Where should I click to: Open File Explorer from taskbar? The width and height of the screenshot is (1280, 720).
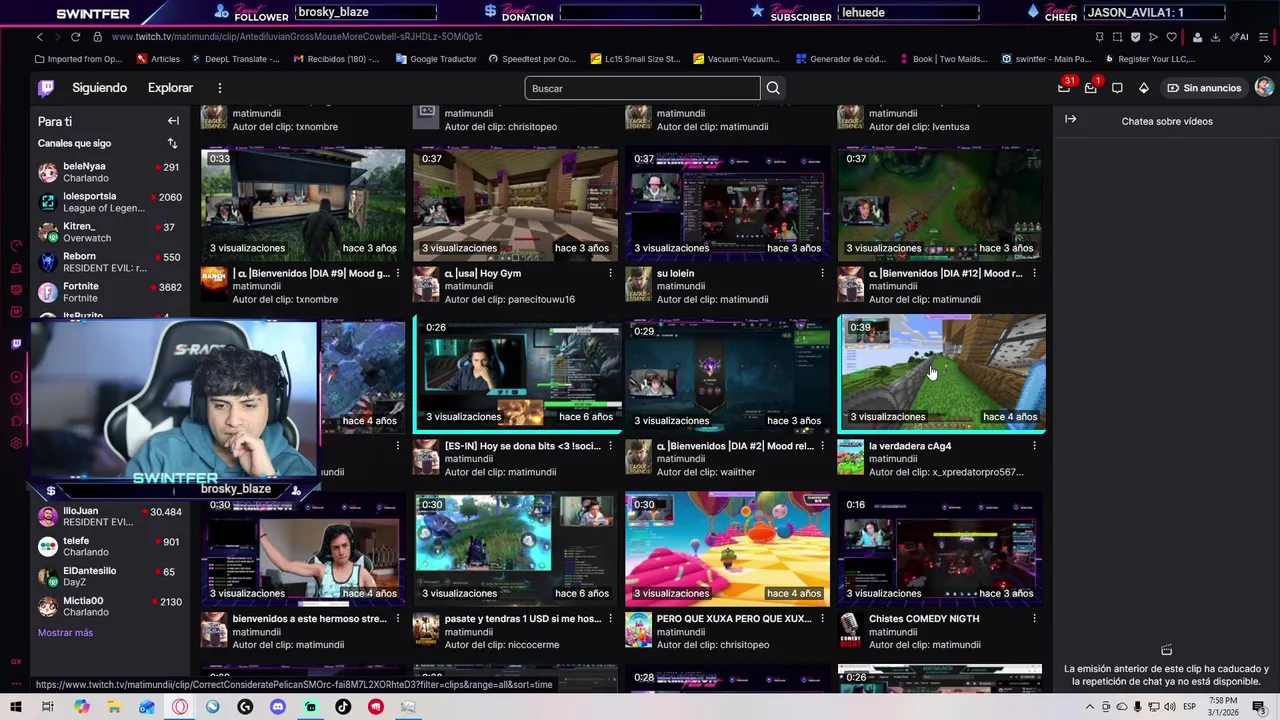pyautogui.click(x=114, y=707)
